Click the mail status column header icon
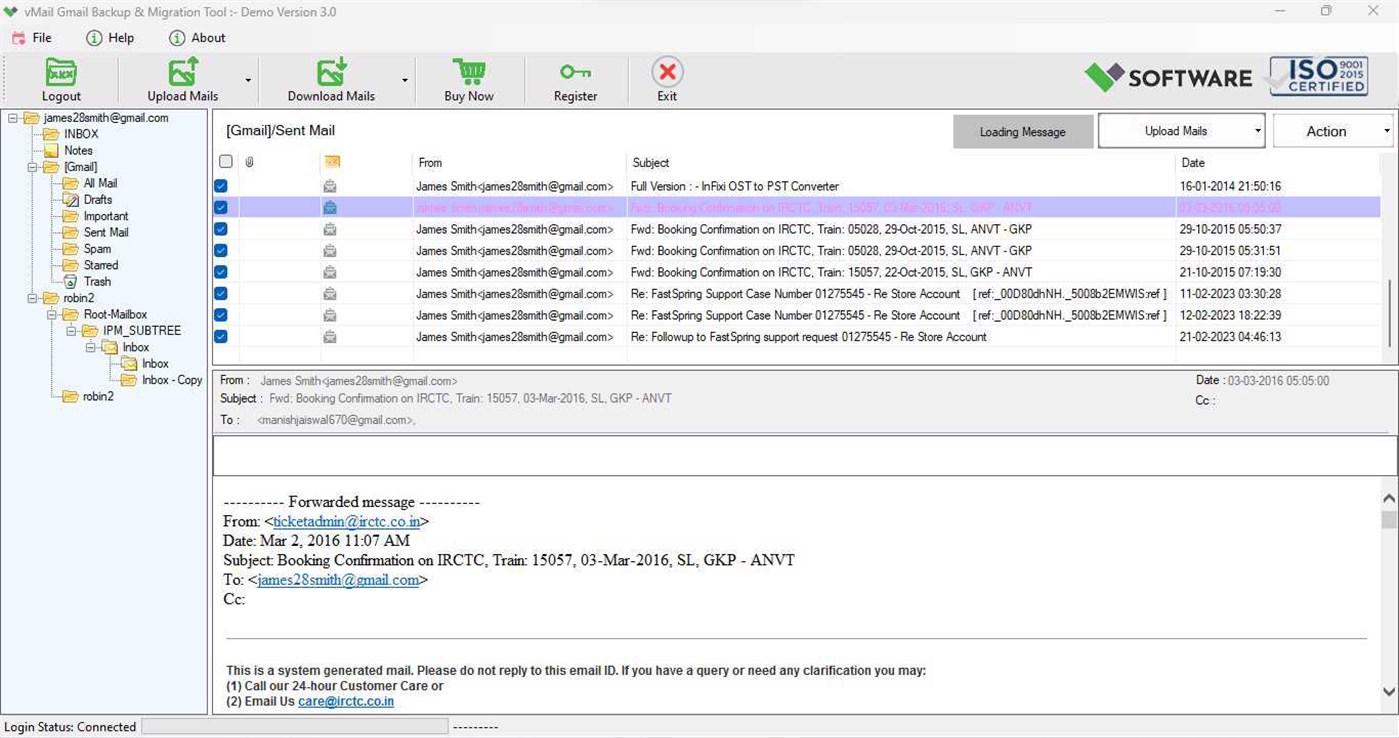The image size is (1399, 738). coord(332,162)
